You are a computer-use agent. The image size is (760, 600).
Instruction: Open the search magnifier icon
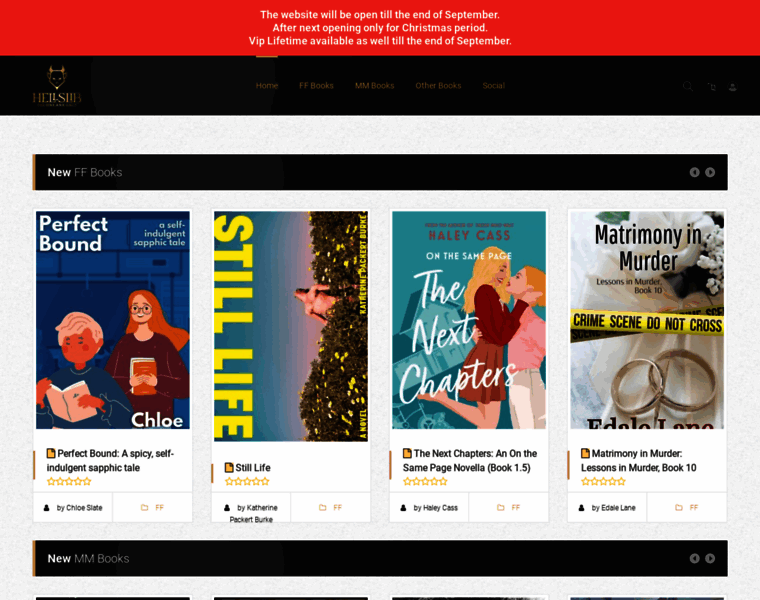click(x=688, y=86)
